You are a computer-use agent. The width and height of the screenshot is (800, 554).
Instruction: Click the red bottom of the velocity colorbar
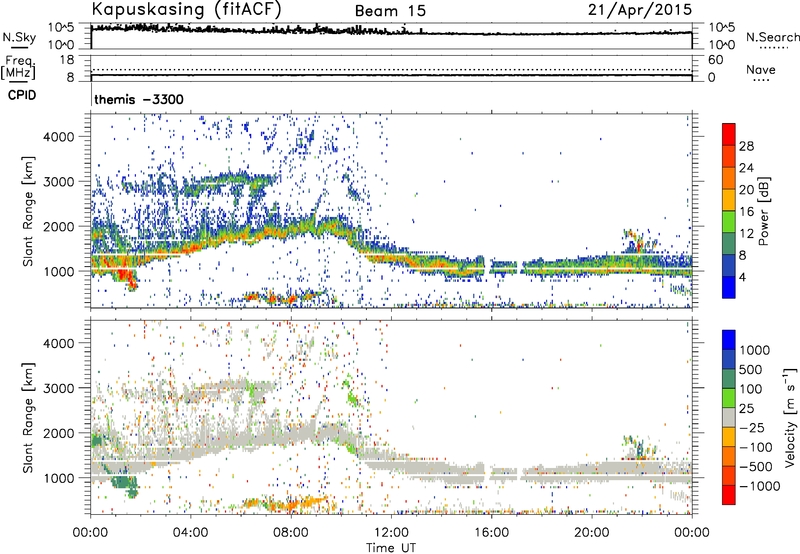click(x=729, y=495)
